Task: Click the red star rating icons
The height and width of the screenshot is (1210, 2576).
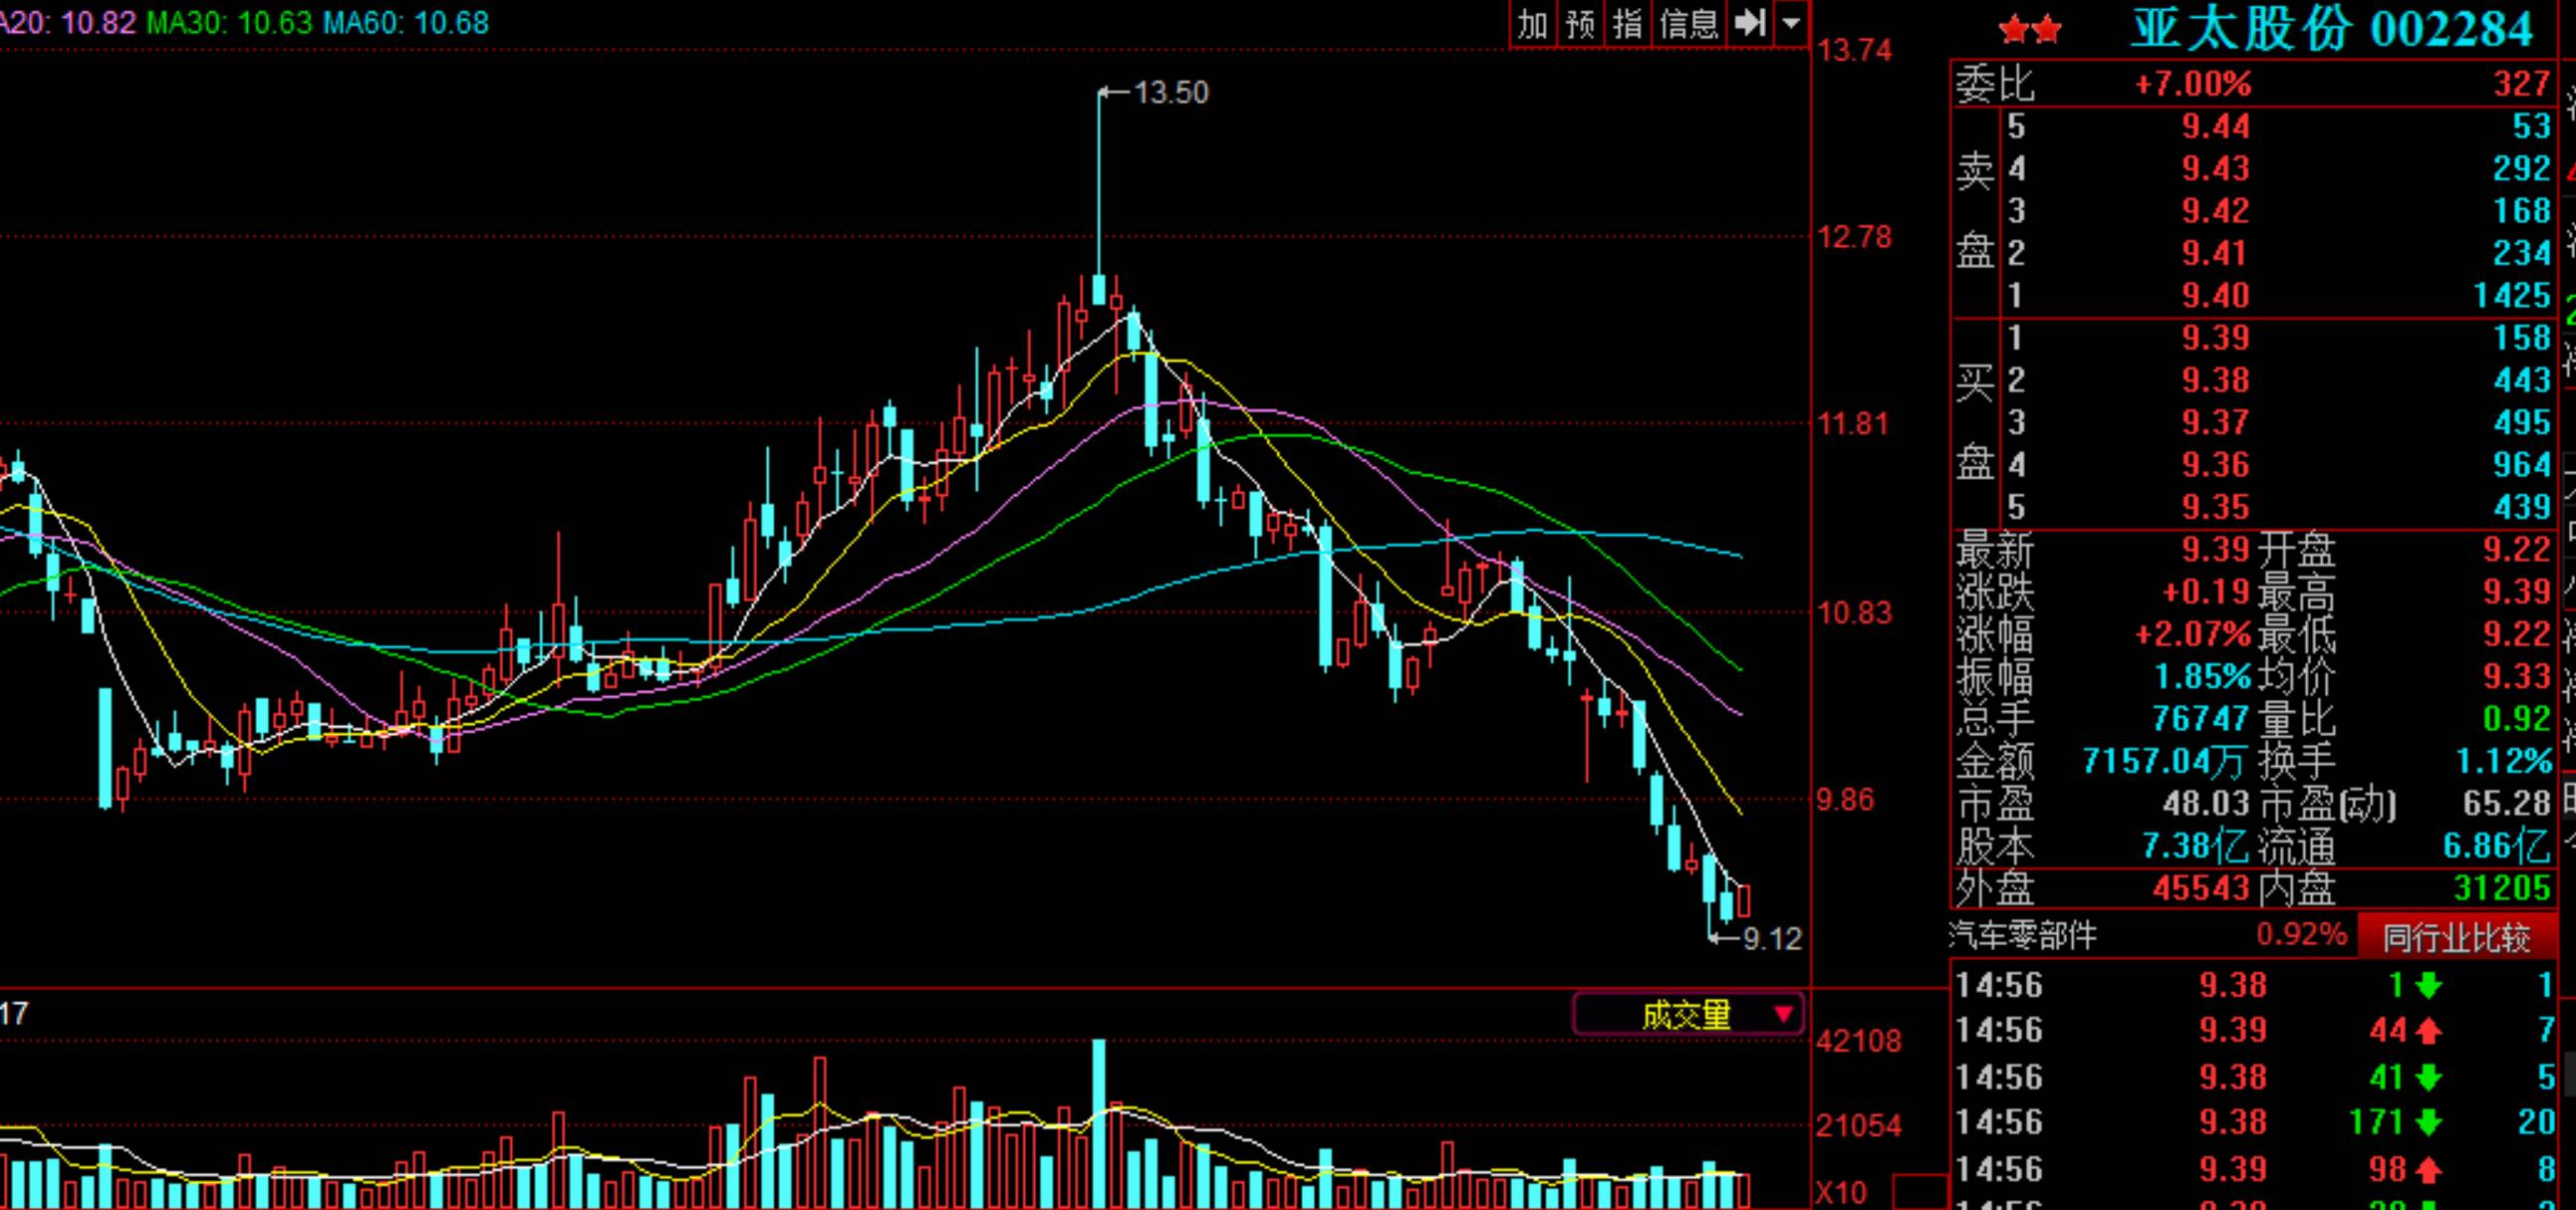Action: [2030, 30]
